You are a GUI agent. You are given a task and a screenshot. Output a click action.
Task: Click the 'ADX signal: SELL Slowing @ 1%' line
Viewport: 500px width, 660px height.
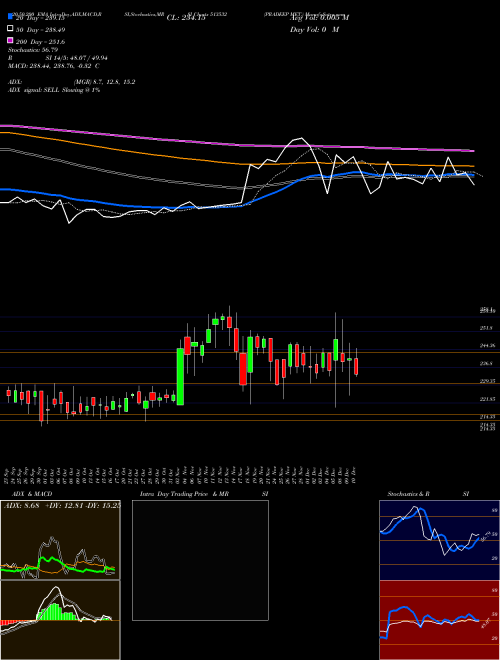(54, 90)
